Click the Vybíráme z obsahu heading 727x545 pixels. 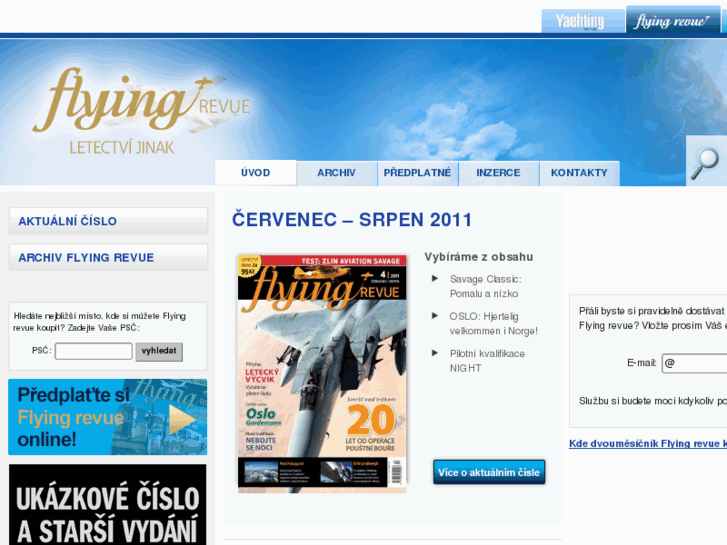click(478, 256)
